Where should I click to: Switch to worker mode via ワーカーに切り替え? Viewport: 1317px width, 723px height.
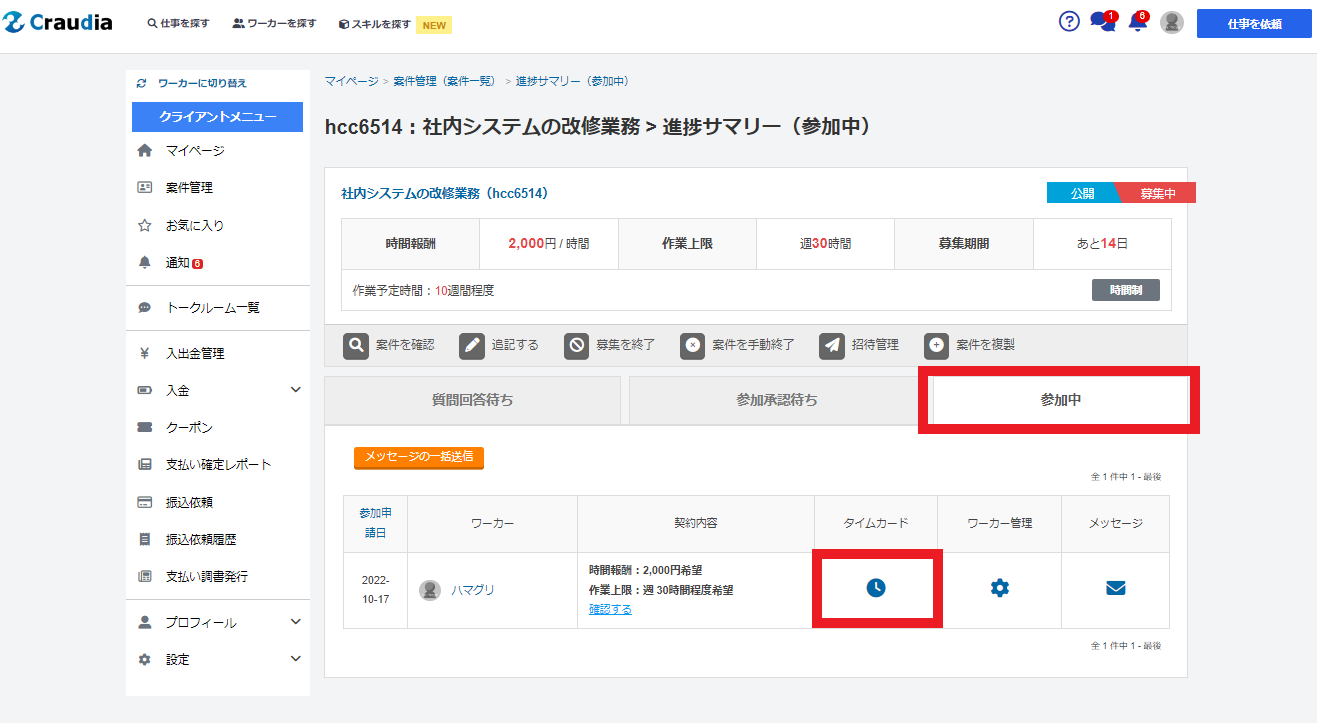[x=201, y=83]
